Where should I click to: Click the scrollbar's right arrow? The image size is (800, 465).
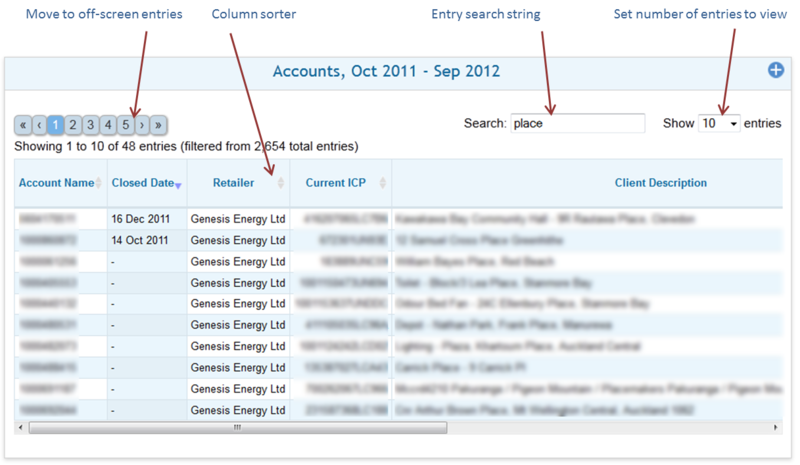pos(776,427)
